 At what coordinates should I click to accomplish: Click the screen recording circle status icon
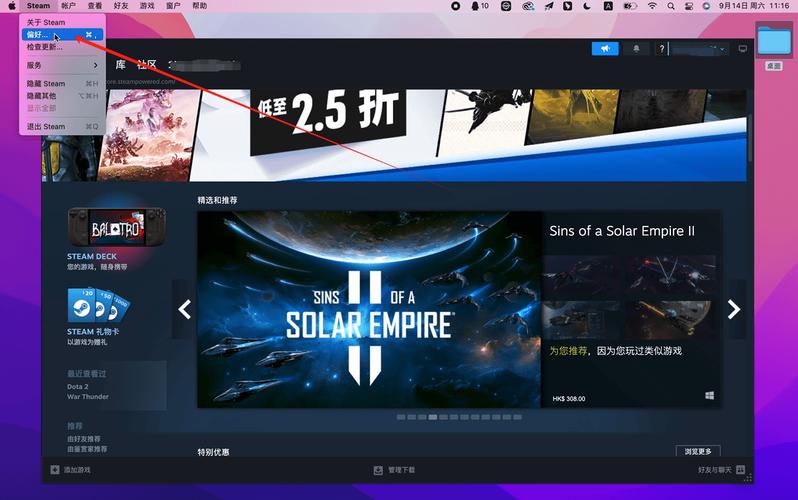(455, 6)
